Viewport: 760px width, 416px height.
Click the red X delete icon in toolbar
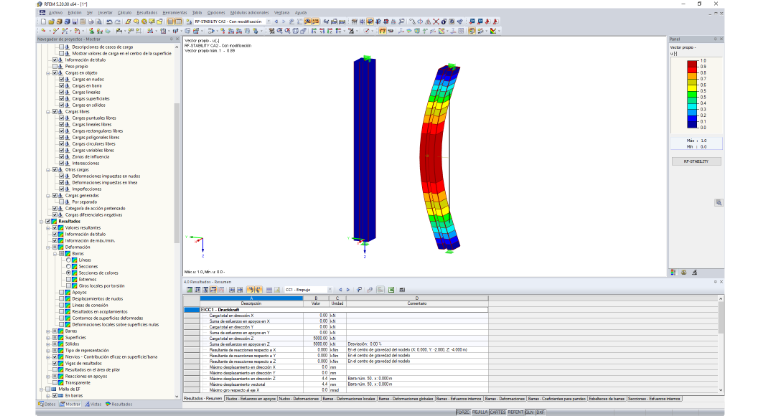(436, 21)
